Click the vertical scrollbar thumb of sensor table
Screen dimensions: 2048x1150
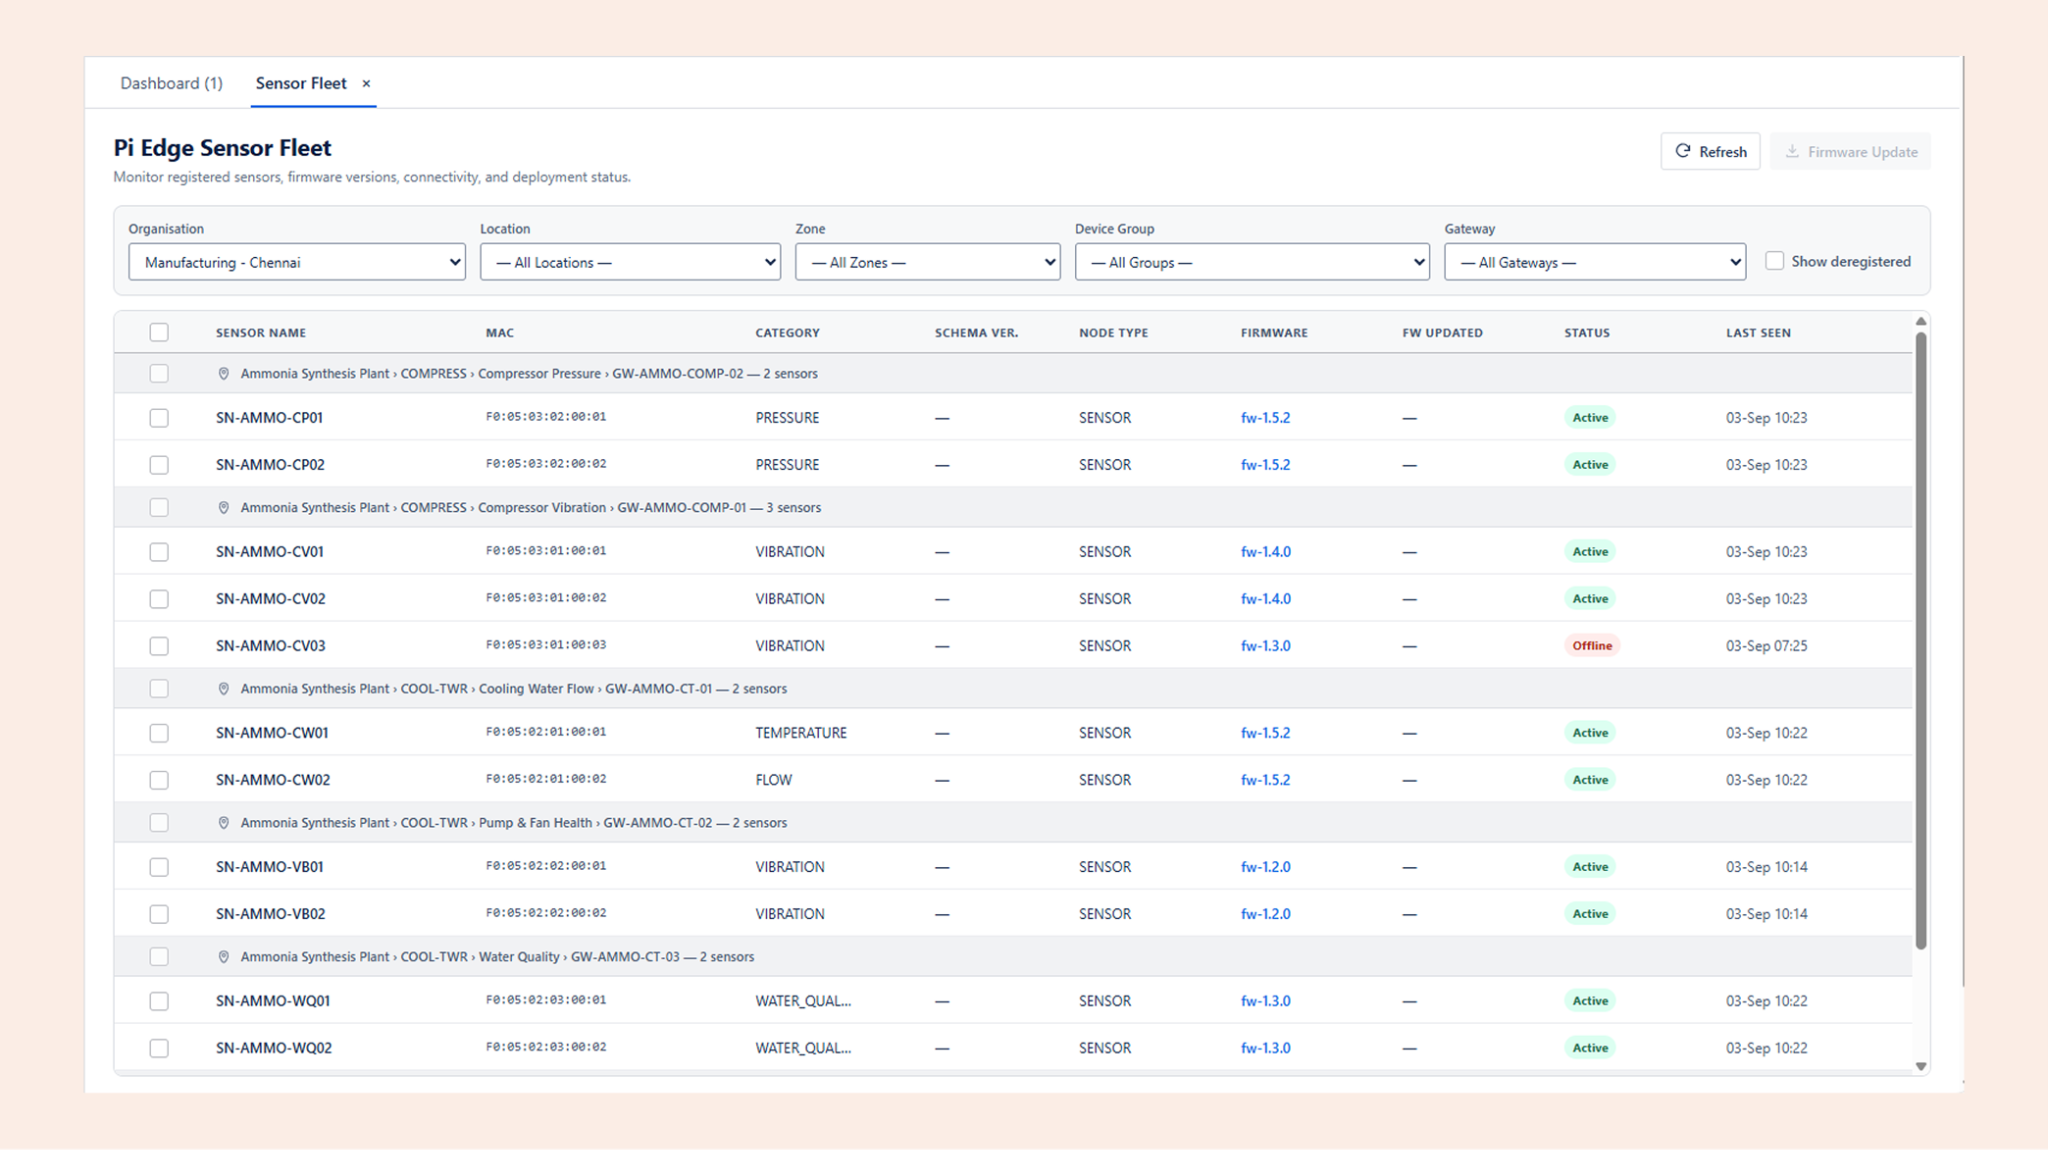[1920, 640]
